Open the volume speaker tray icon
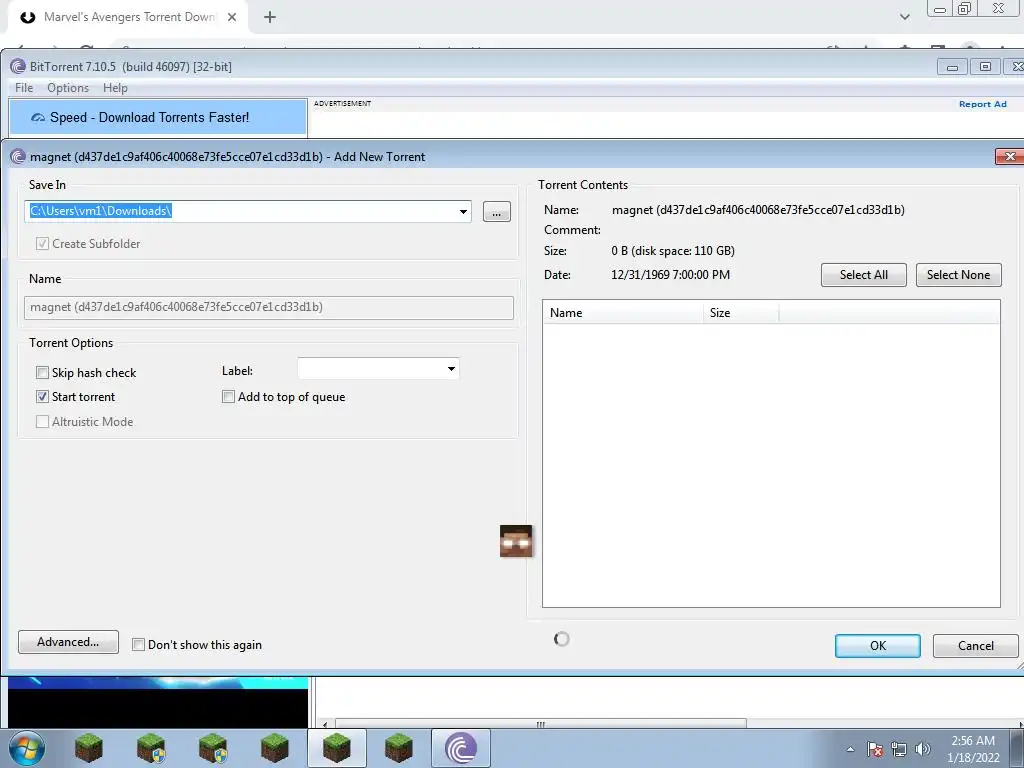 pyautogui.click(x=922, y=749)
